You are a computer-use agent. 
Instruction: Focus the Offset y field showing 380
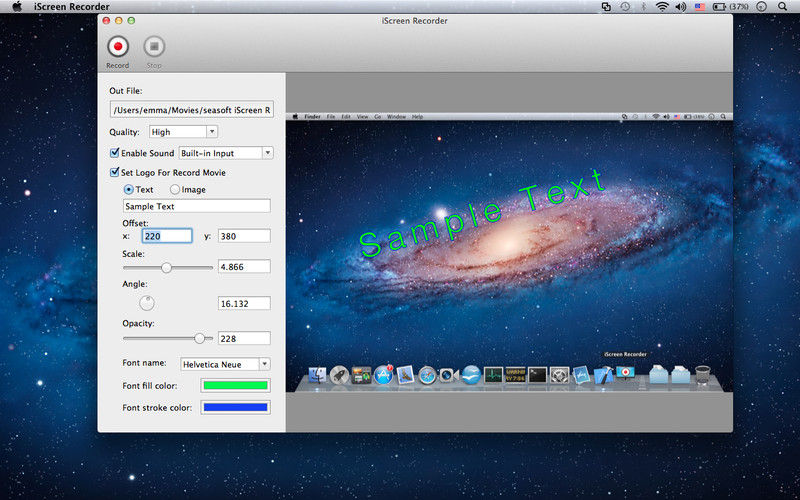pyautogui.click(x=244, y=236)
